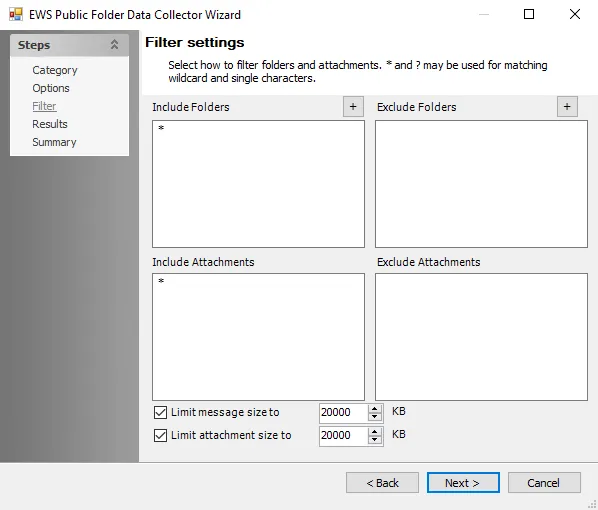The image size is (598, 510).
Task: Click the < Back button
Action: click(382, 483)
